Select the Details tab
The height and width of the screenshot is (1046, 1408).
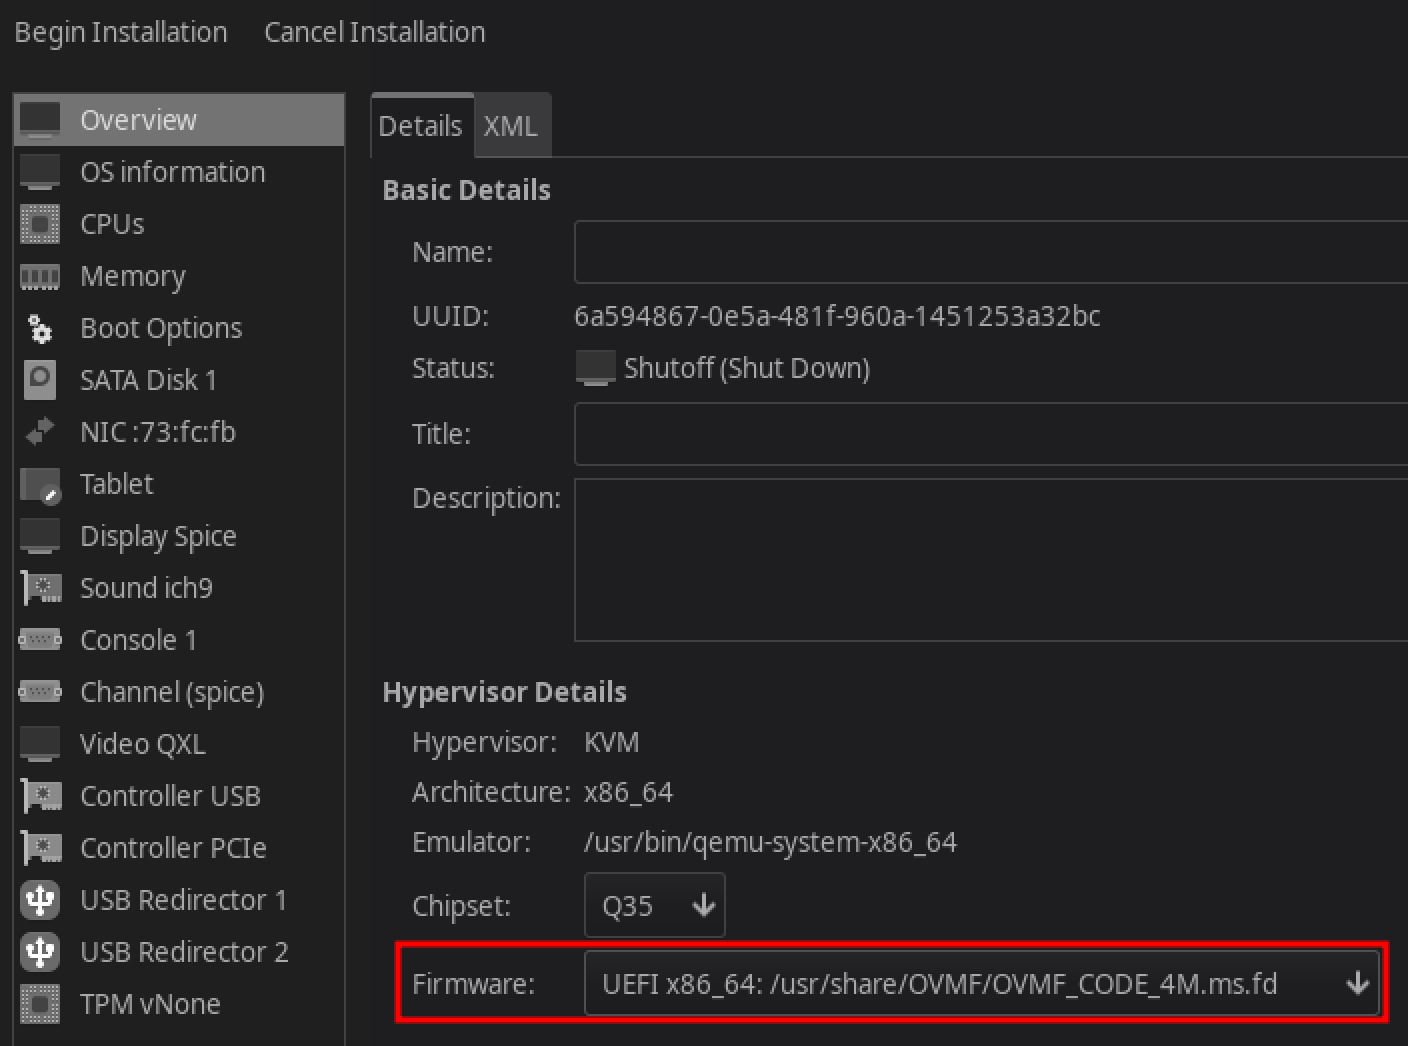(x=420, y=126)
